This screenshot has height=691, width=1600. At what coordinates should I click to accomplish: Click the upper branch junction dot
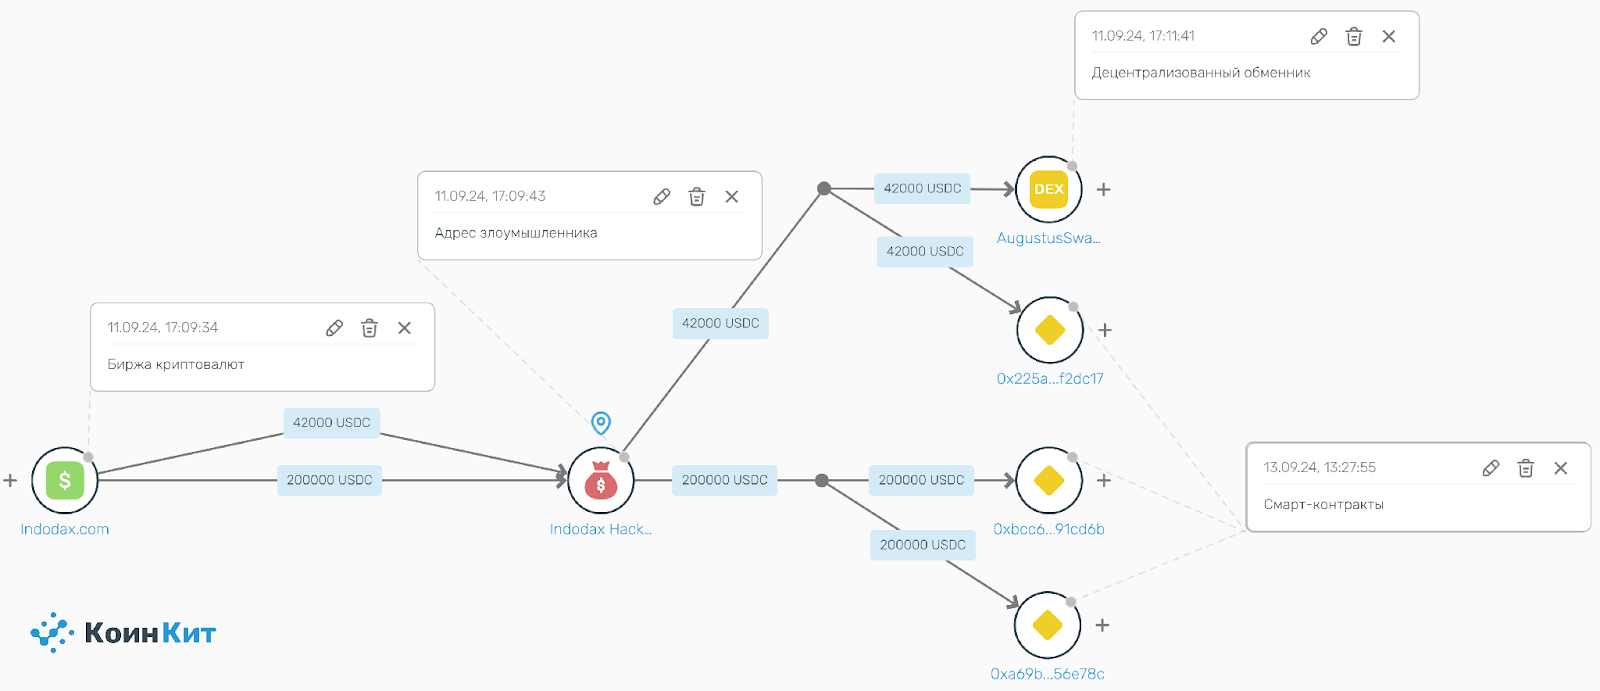[x=824, y=188]
